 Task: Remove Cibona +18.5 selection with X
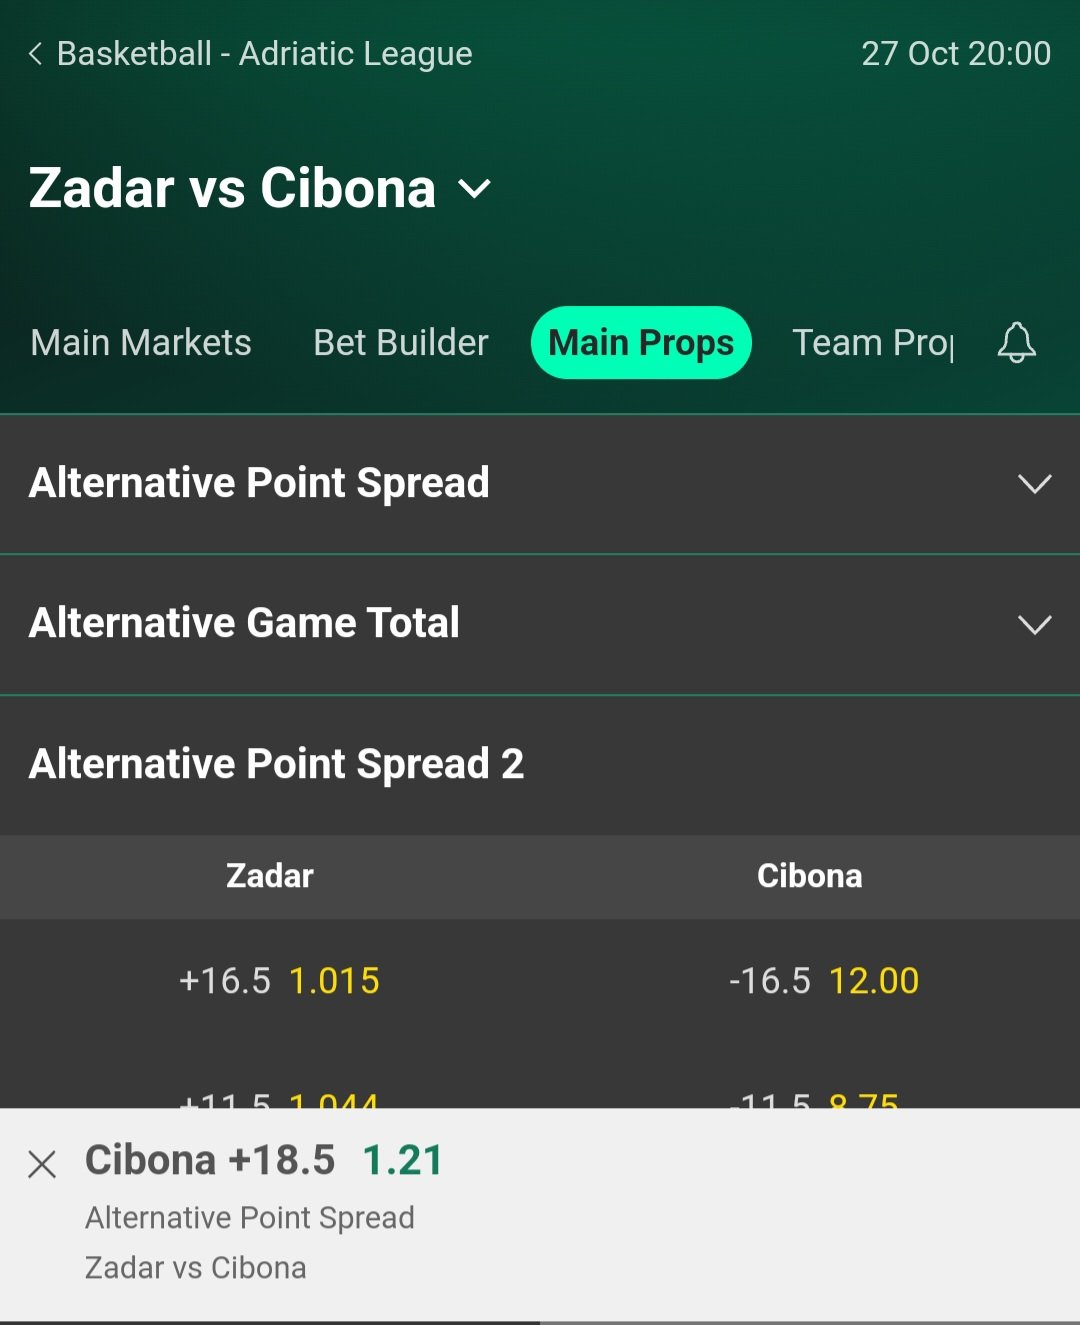(42, 1164)
